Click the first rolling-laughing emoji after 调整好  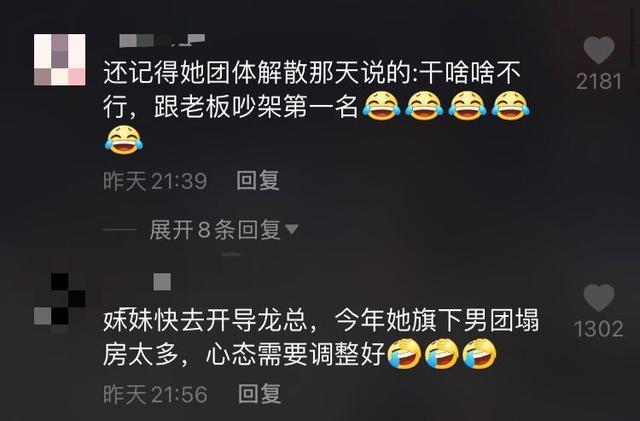pyautogui.click(x=404, y=354)
